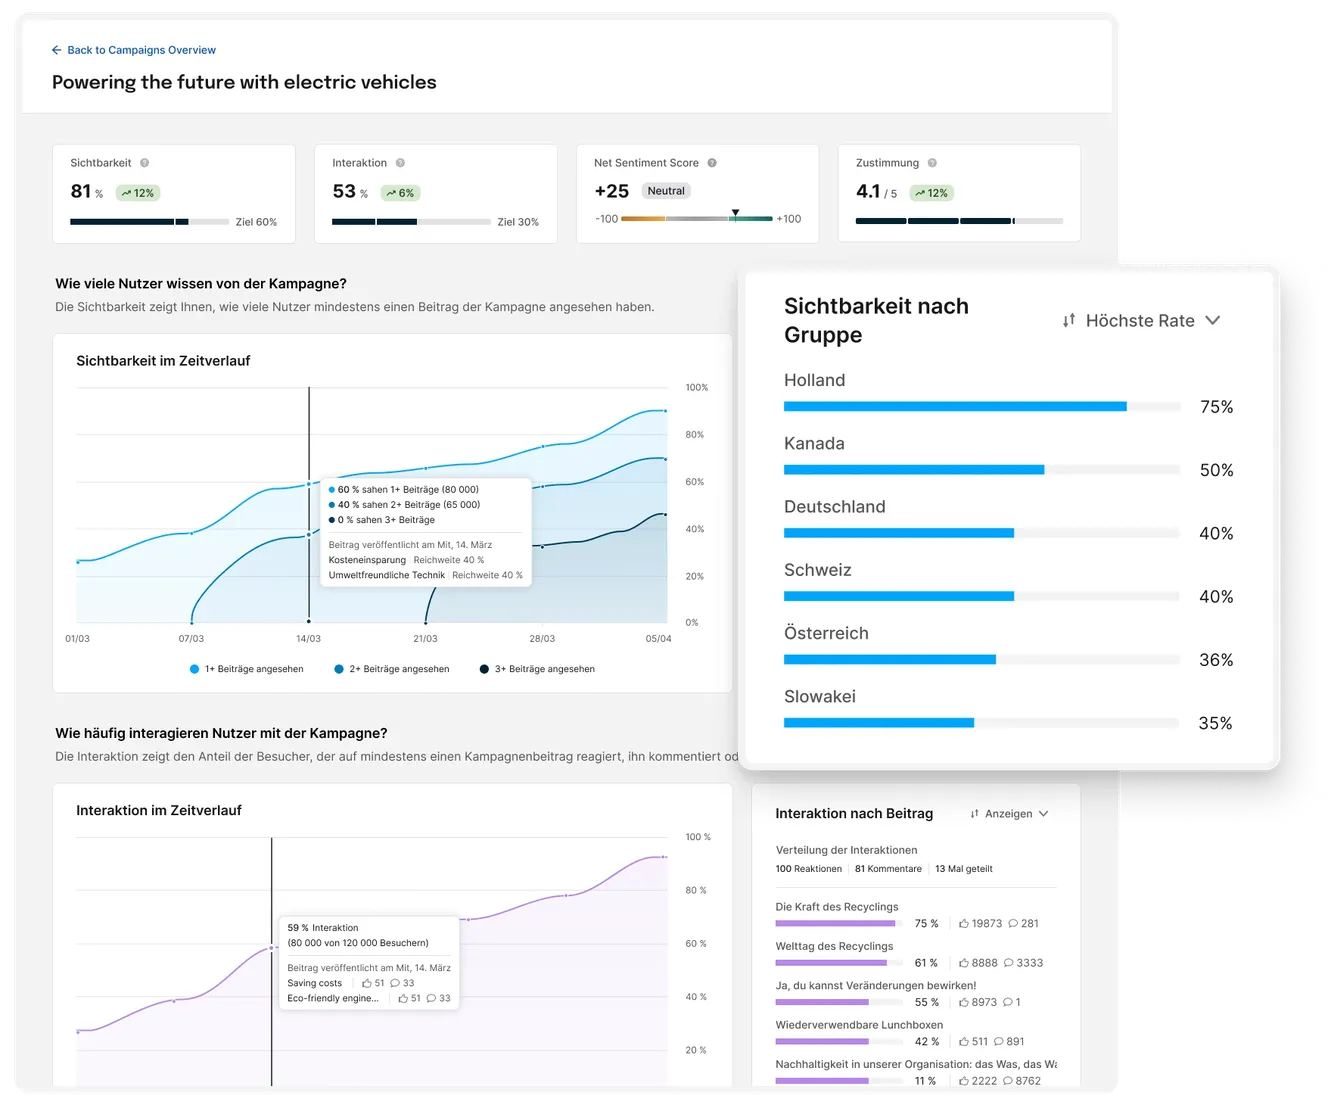This screenshot has width=1328, height=1102.
Task: Click the green 12% trend badge on Sichtbarkeit
Action: [137, 192]
